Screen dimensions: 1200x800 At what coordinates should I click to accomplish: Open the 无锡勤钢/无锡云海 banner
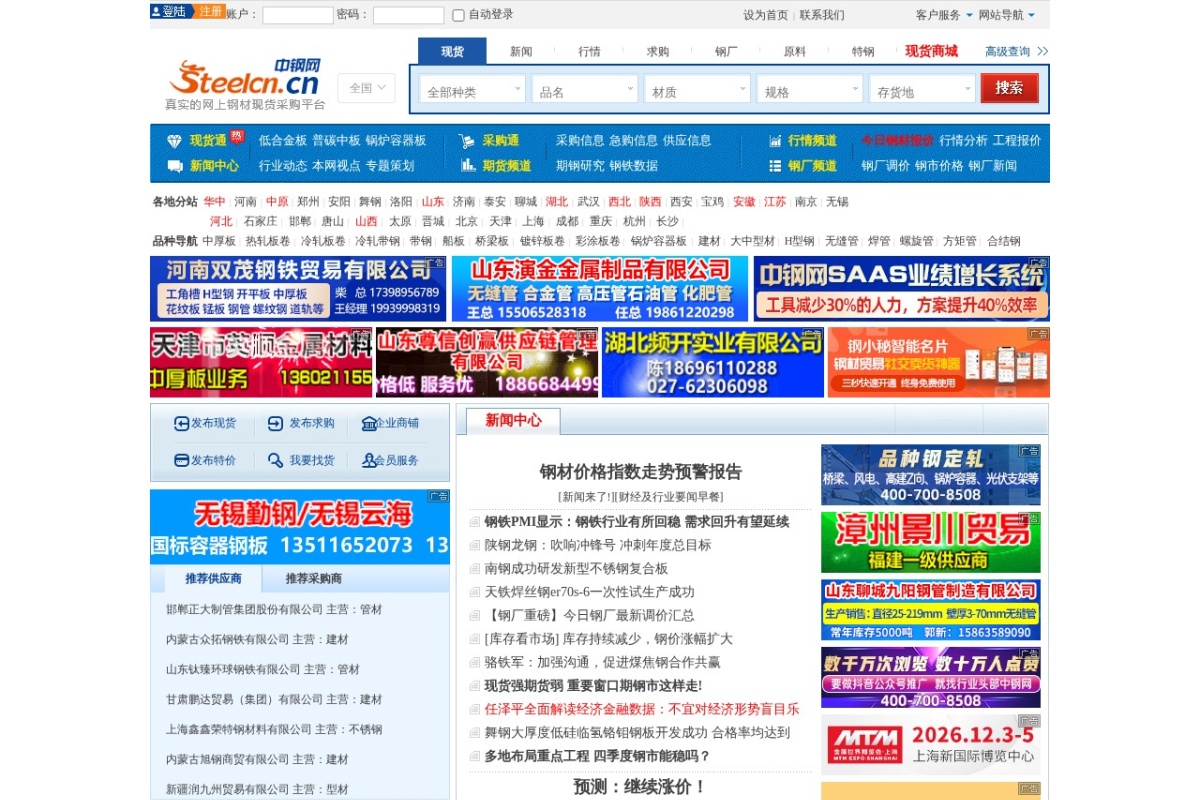click(x=300, y=527)
